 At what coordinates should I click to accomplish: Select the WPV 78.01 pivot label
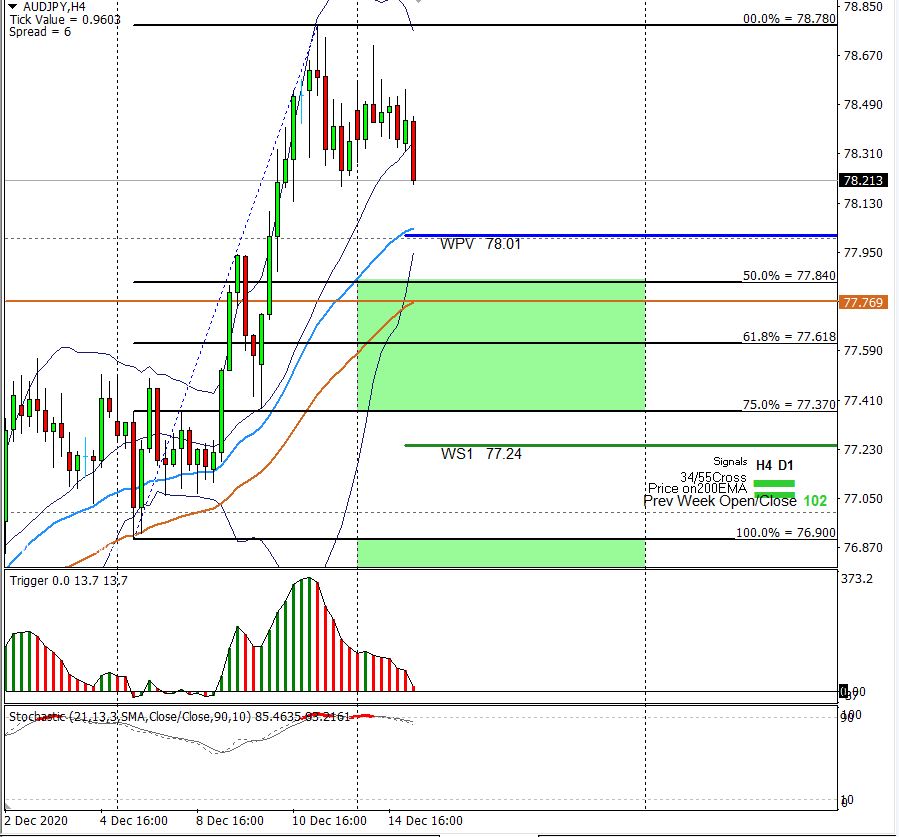480,244
